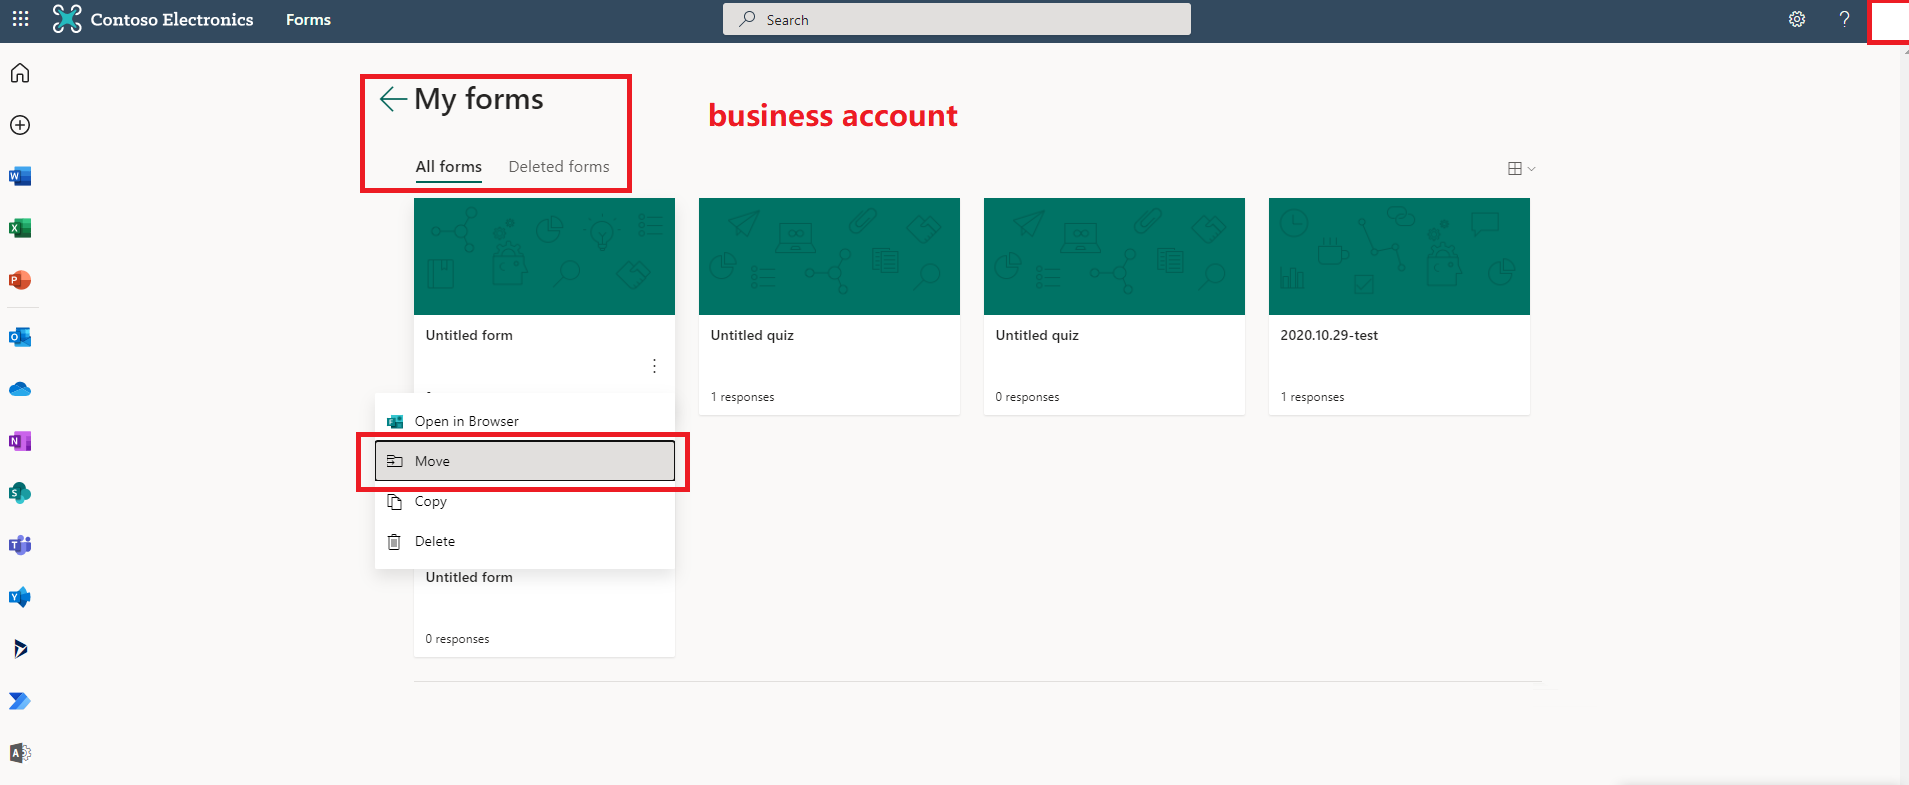Open Outlook from the sidebar
Screen dimensions: 1909x785
click(x=20, y=338)
